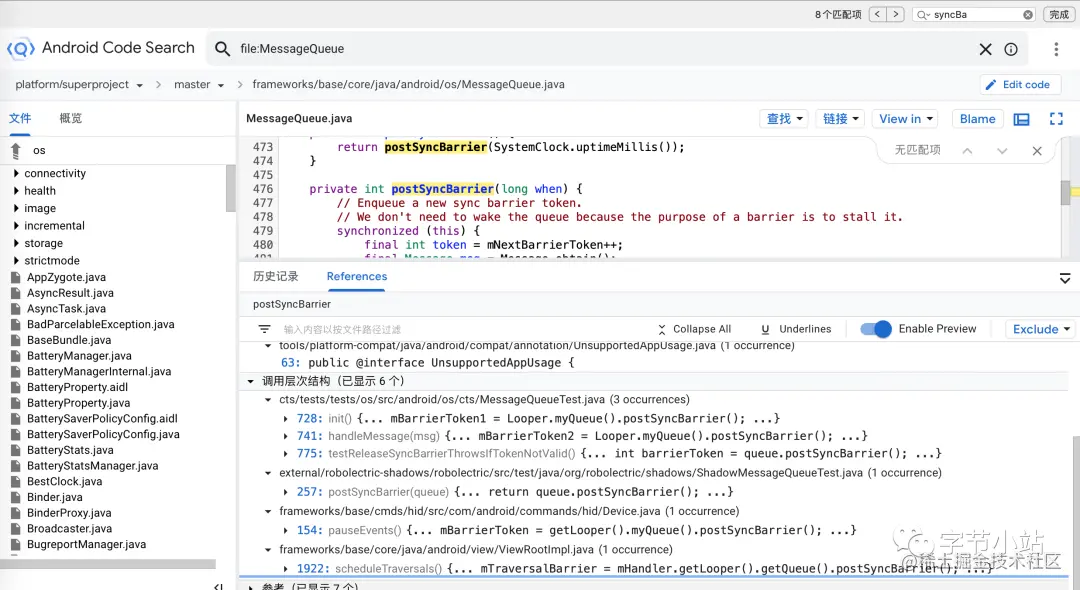
Task: Enter fullscreen with the expand icon
Action: click(x=1056, y=119)
